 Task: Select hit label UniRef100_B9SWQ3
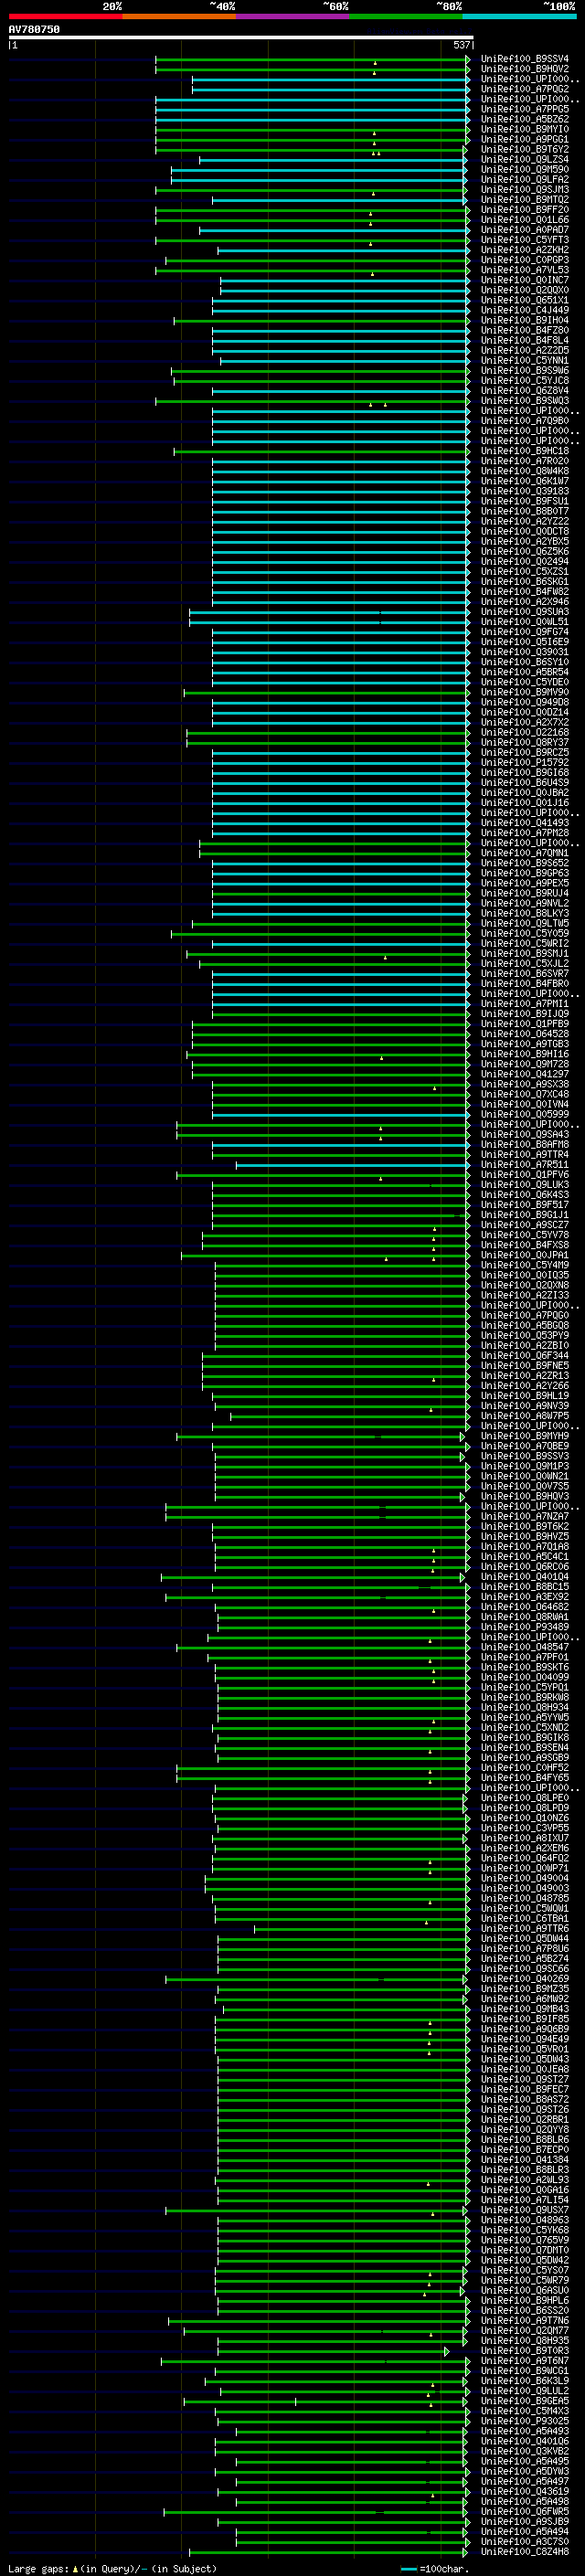(x=525, y=401)
